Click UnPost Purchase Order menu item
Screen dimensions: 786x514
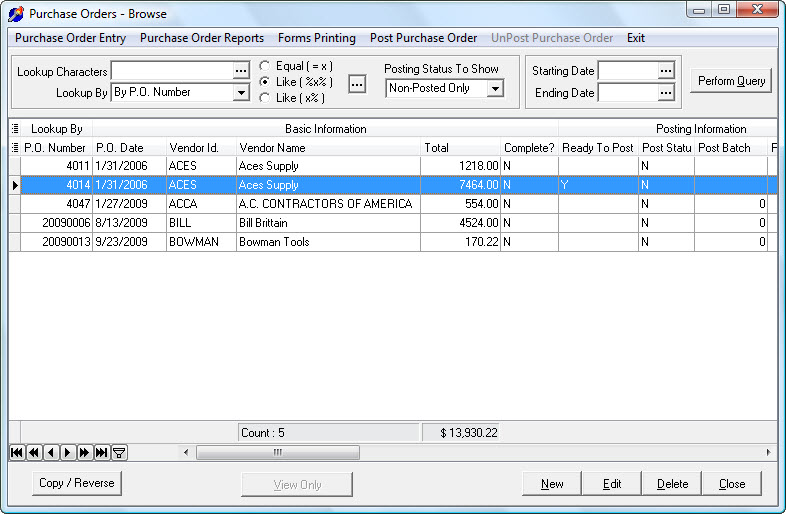(x=552, y=38)
